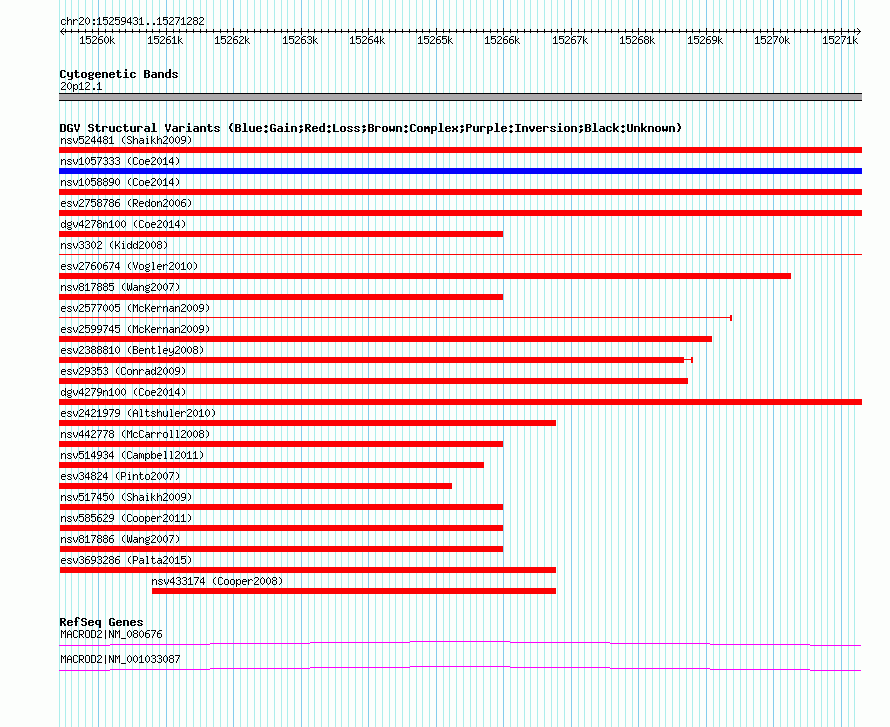
Task: Click the chr20:15259431..15271282 coordinate label
Action: 132,21
